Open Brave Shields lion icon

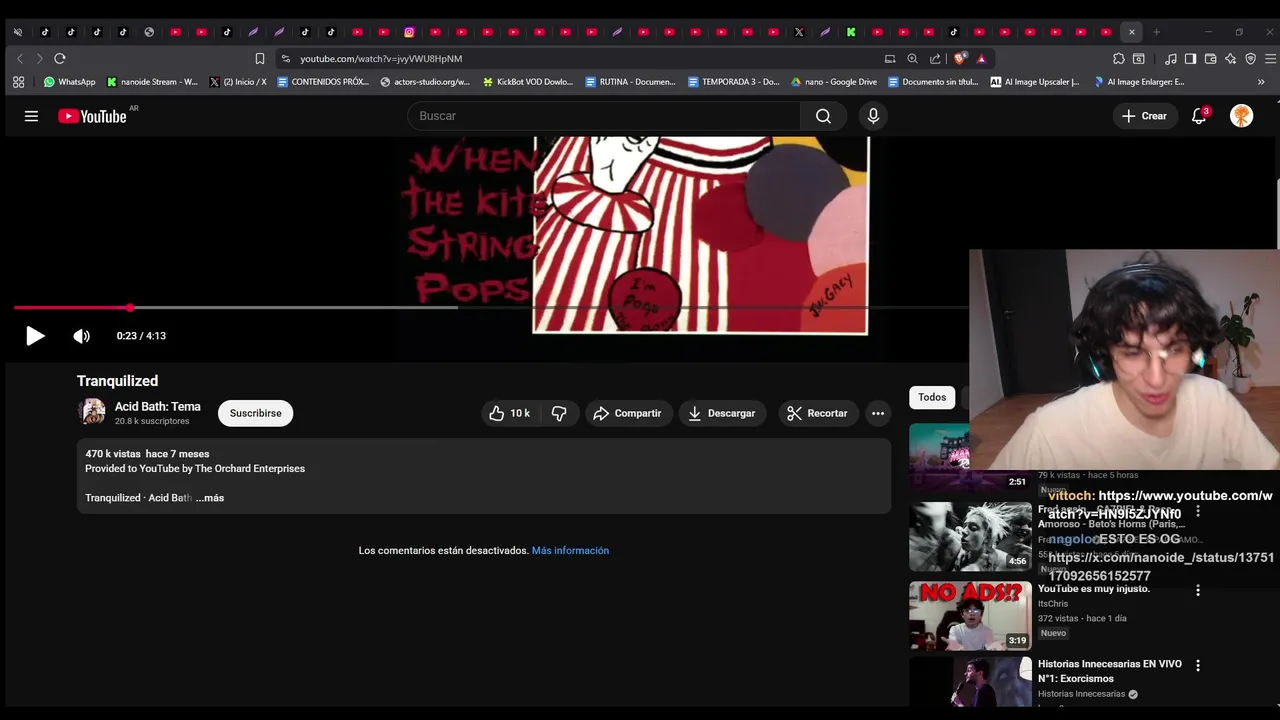pos(960,59)
